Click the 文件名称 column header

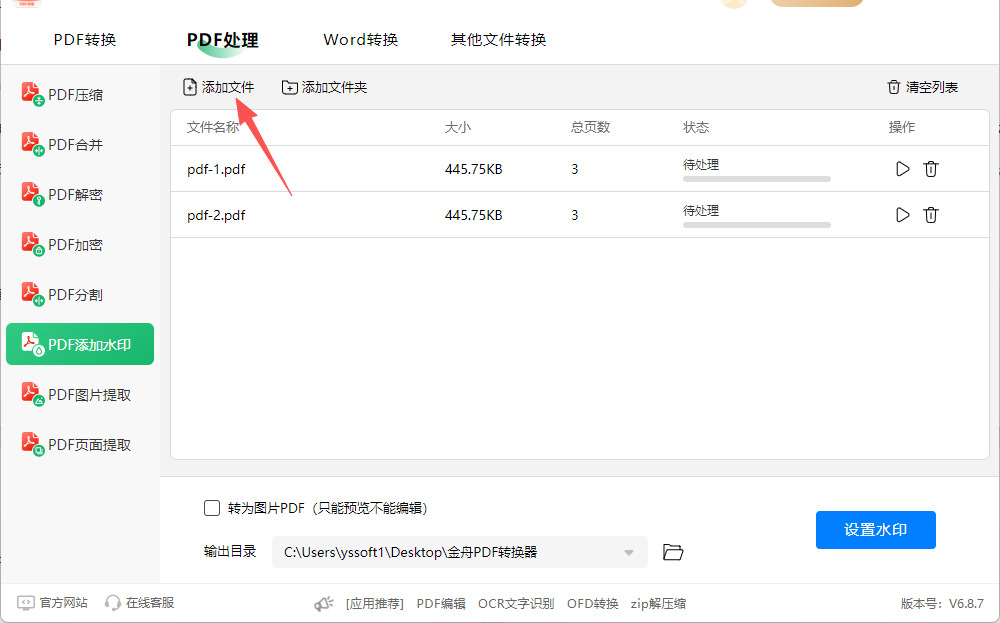click(x=213, y=128)
